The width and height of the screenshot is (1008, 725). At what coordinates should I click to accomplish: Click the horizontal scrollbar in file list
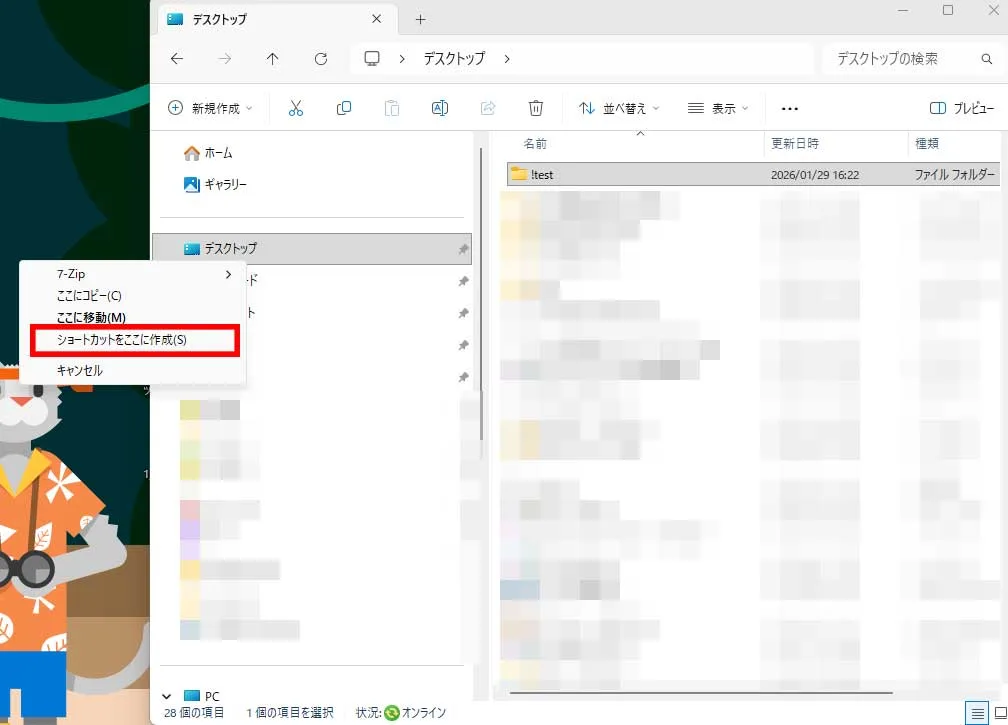(x=700, y=692)
